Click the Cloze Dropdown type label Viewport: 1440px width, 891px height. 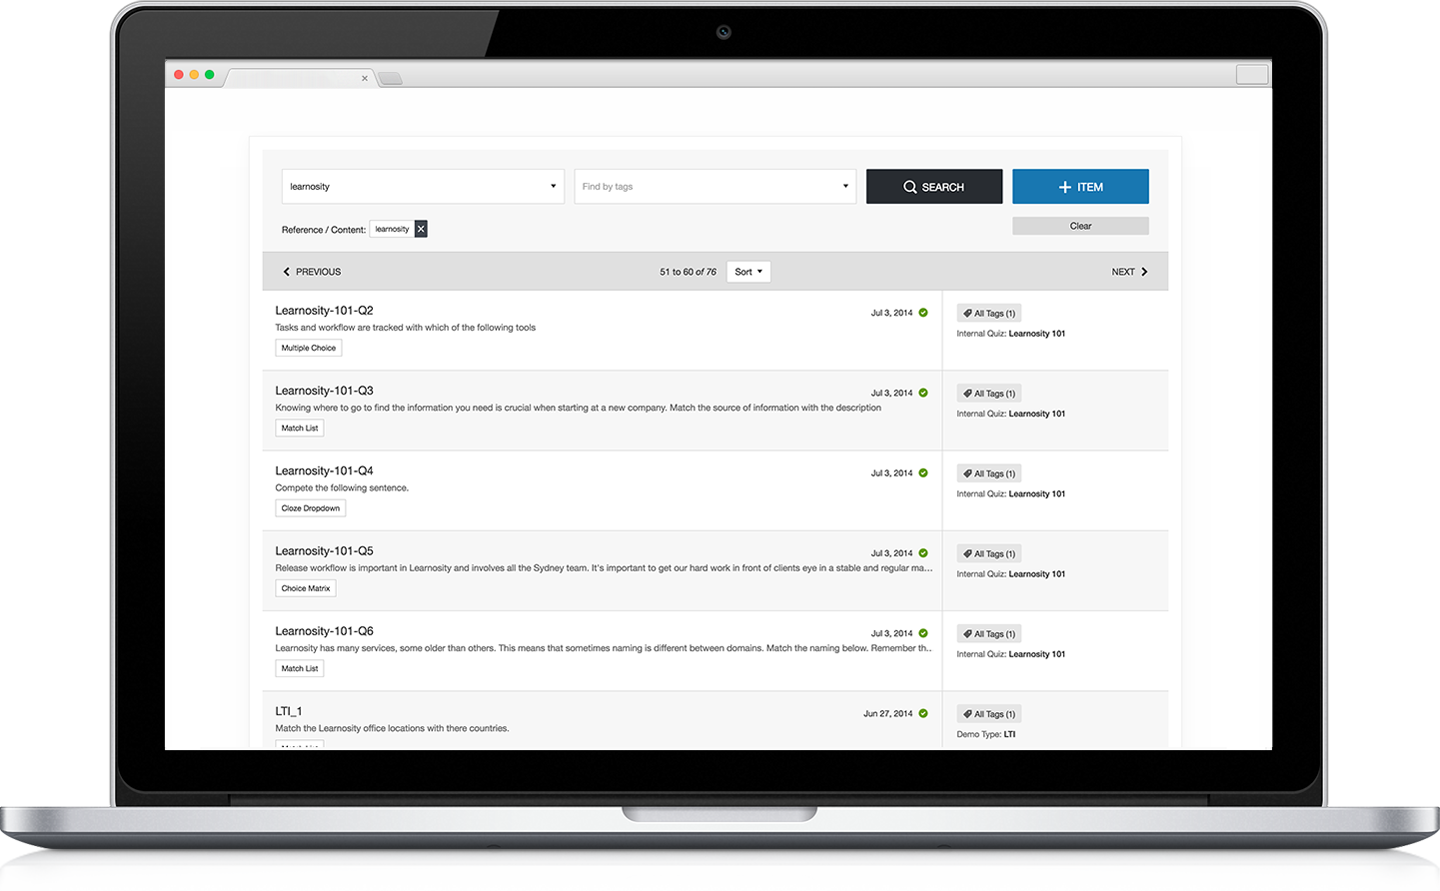tap(311, 508)
